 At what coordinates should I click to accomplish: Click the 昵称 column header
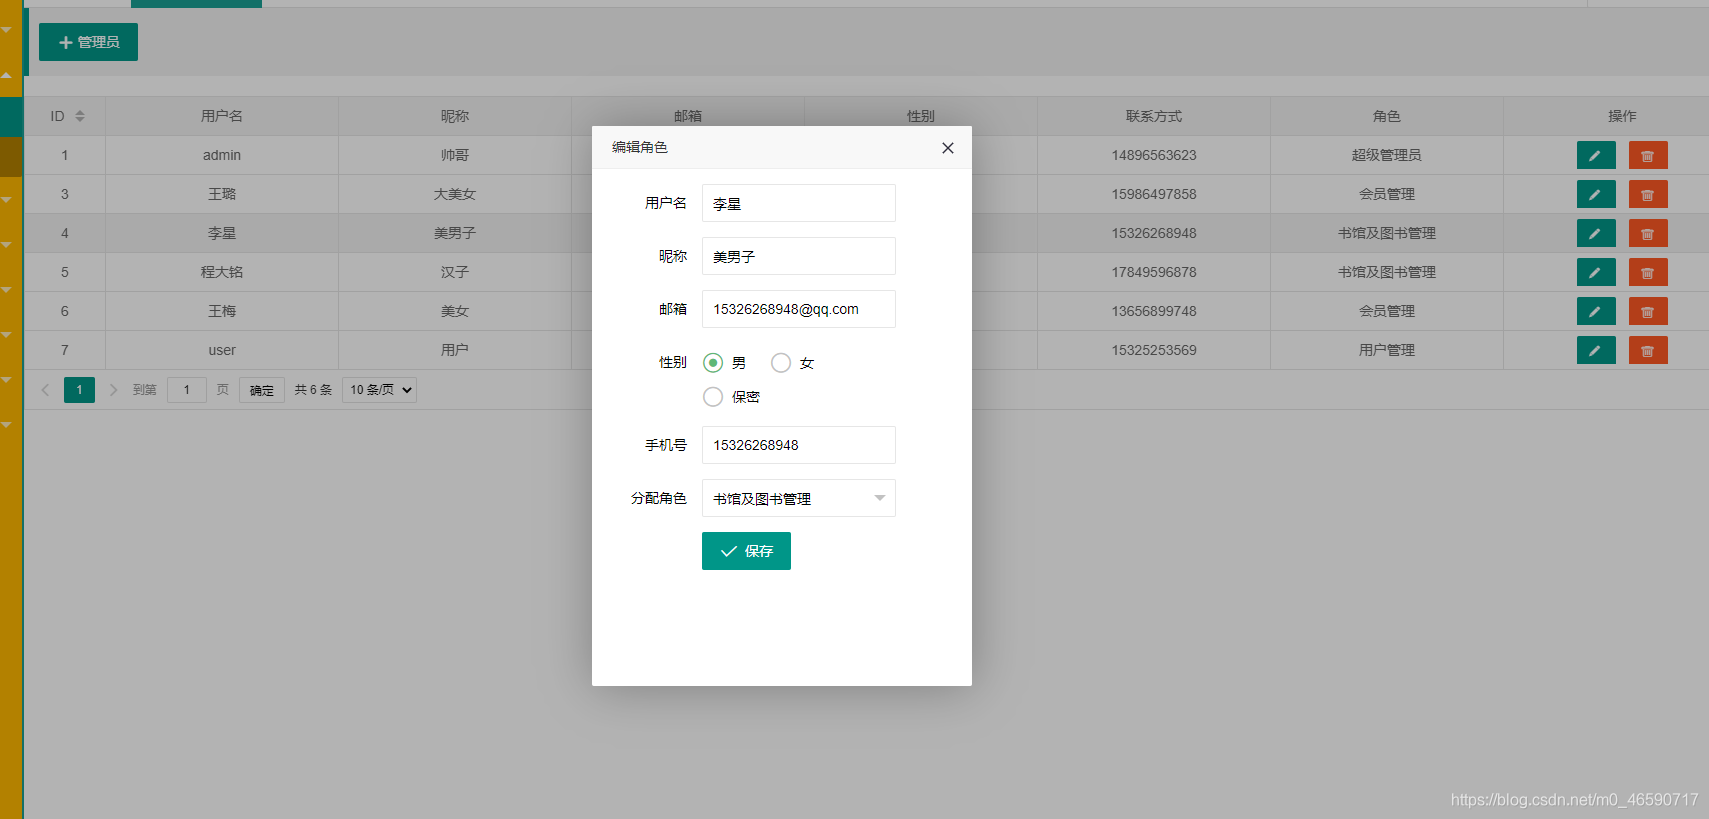455,116
